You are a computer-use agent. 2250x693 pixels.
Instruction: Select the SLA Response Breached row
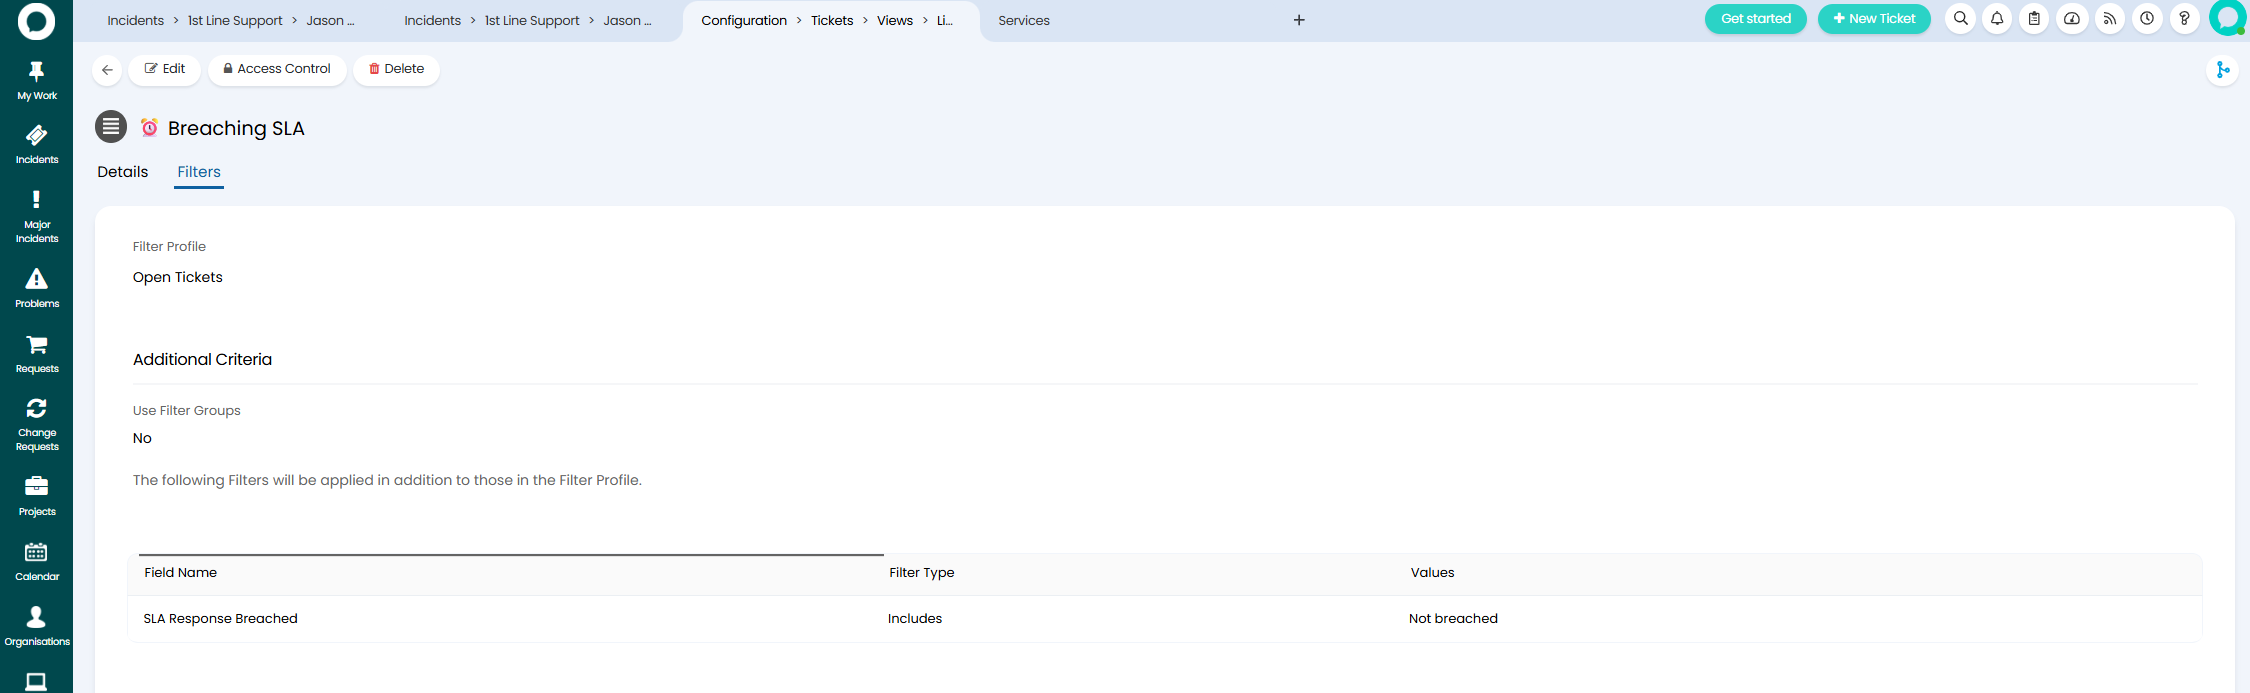click(221, 619)
